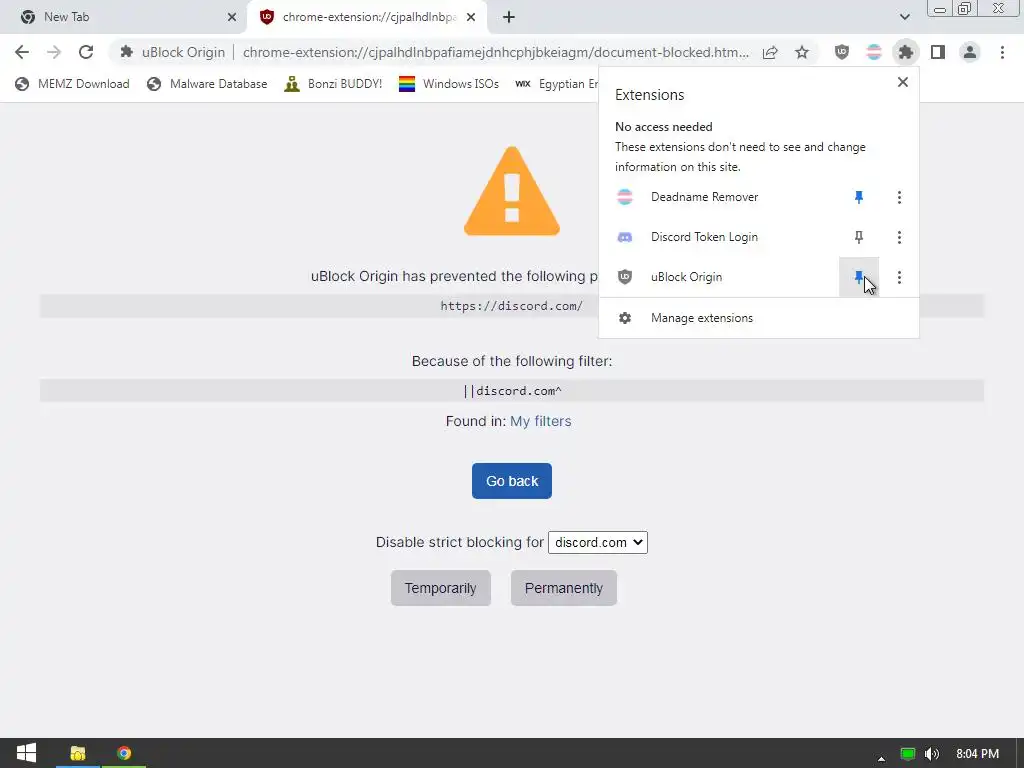Open Manage extensions

click(759, 318)
